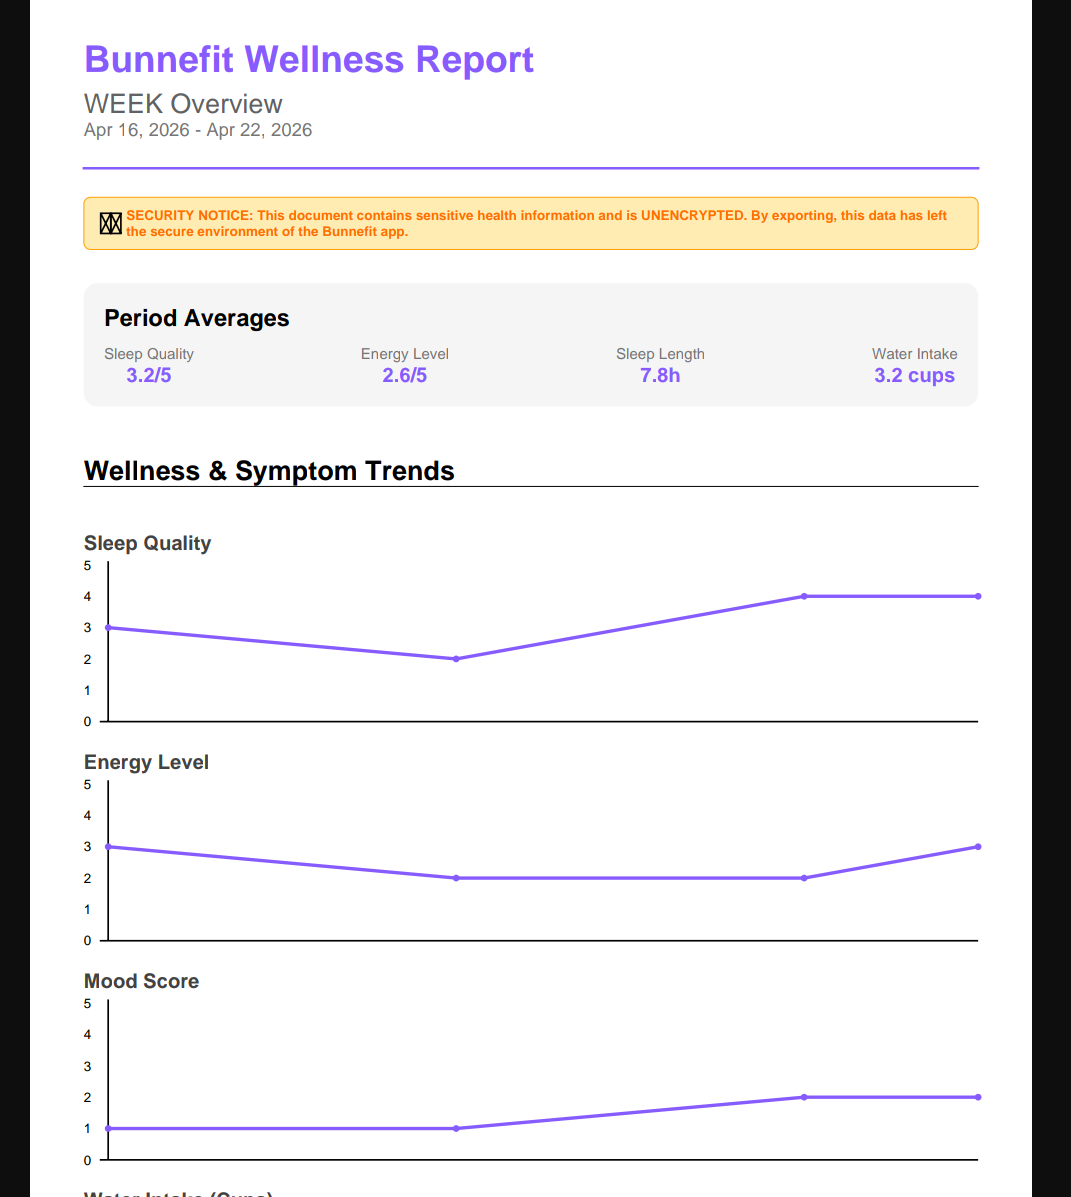Click third data point on Sleep Quality chart

[804, 596]
